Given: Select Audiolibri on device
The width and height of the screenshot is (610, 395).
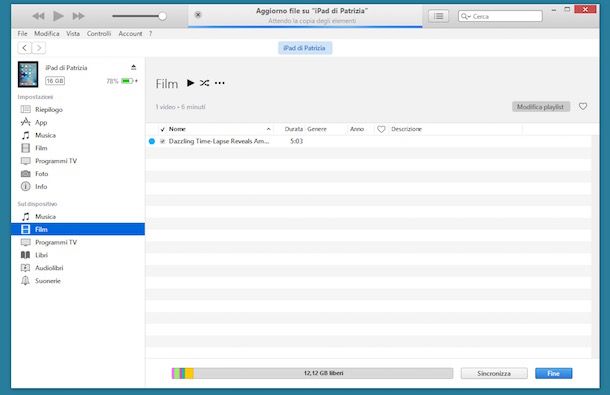Looking at the screenshot, I should (49, 268).
